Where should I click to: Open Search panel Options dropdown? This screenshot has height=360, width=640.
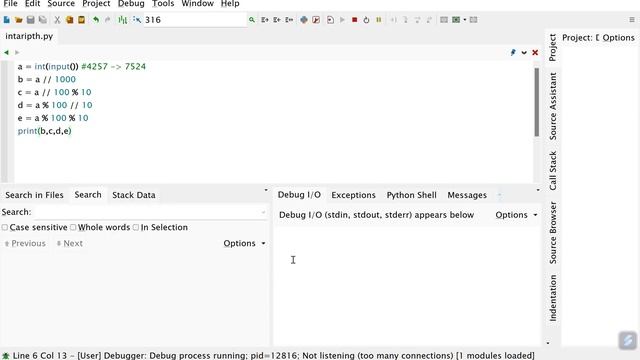point(244,243)
